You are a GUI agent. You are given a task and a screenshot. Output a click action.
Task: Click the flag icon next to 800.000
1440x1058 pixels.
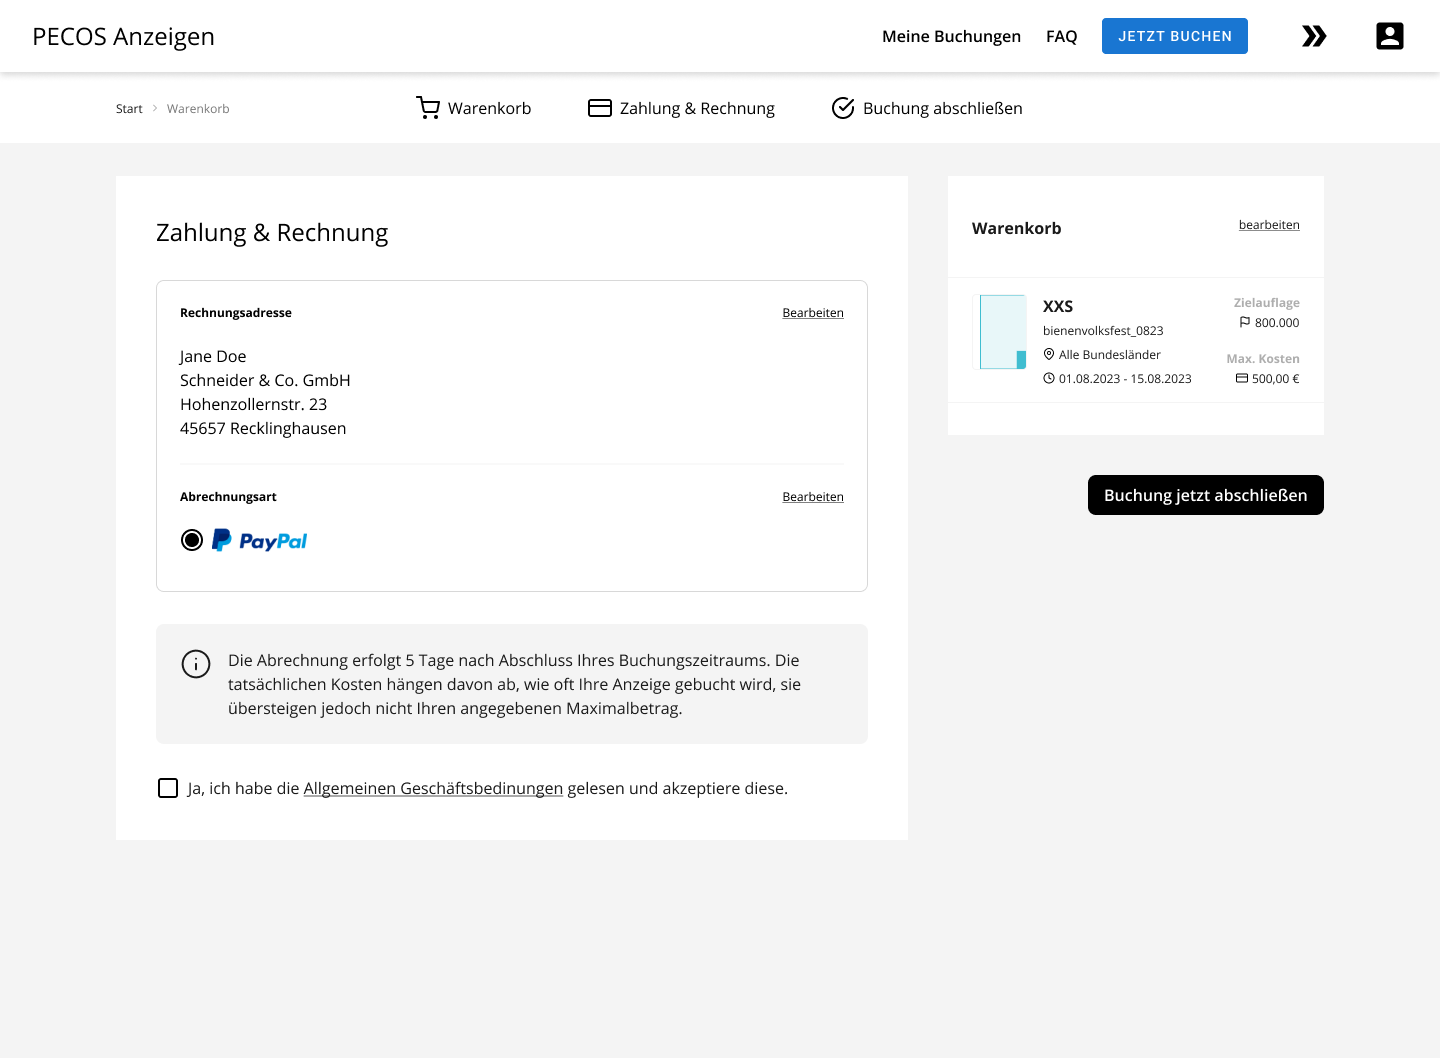(1245, 322)
